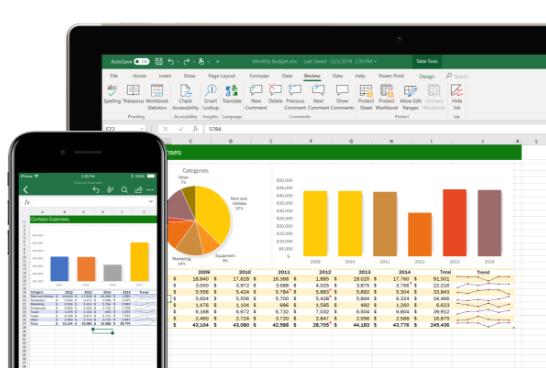
Task: Switch to the Data tab
Action: (x=287, y=76)
